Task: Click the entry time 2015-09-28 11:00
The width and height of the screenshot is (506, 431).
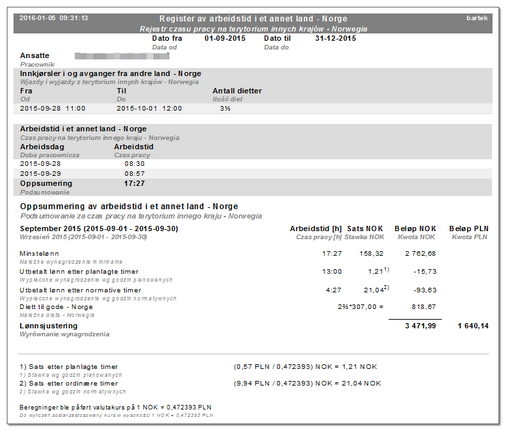Action: click(53, 109)
